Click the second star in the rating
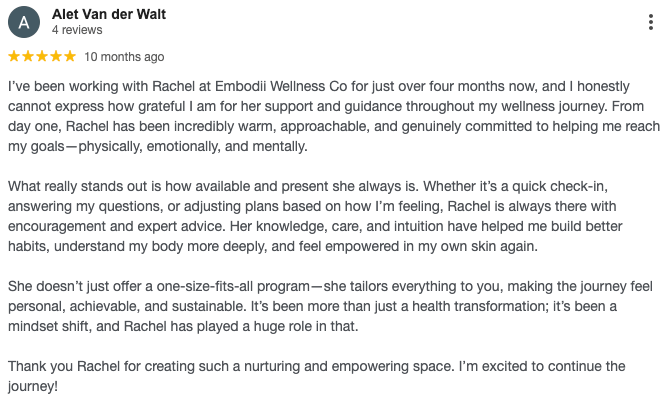669x401 pixels. coord(27,57)
